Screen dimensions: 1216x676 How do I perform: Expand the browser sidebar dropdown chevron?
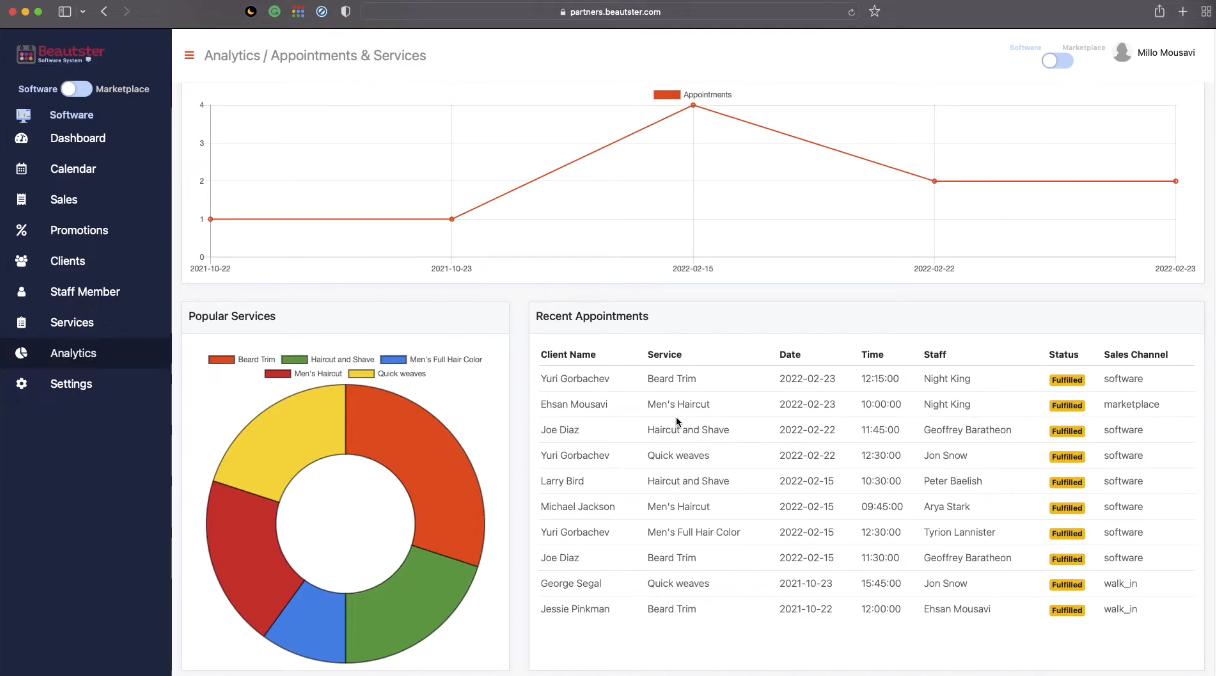click(82, 12)
